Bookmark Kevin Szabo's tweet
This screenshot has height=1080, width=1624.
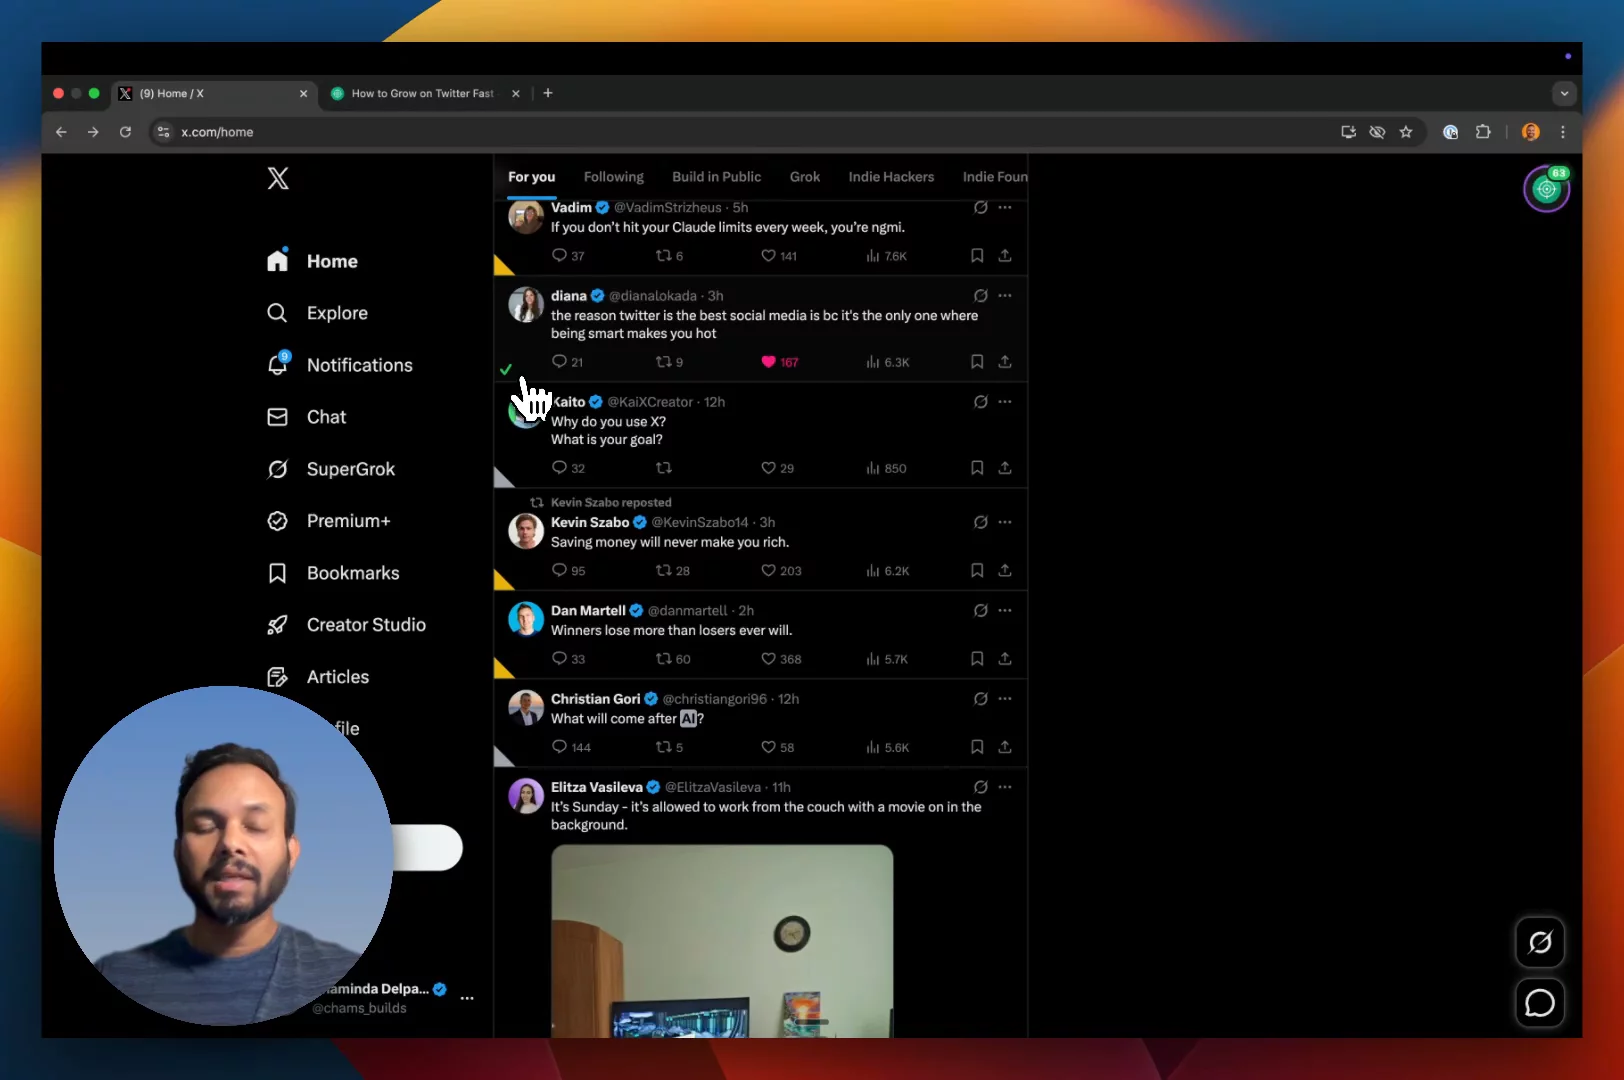pos(977,571)
